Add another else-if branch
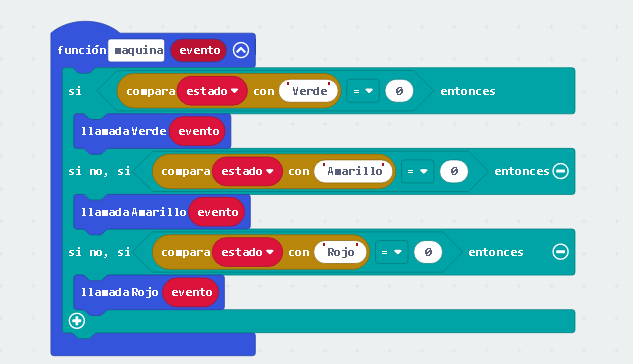The width and height of the screenshot is (633, 364). coord(77,321)
